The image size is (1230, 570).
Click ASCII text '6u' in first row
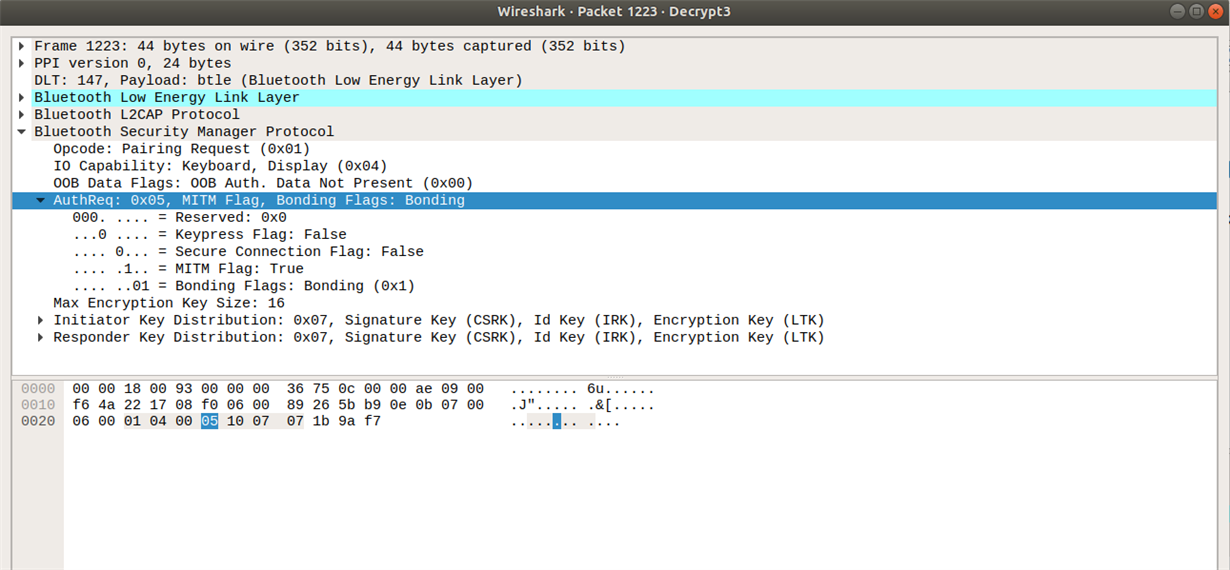596,388
